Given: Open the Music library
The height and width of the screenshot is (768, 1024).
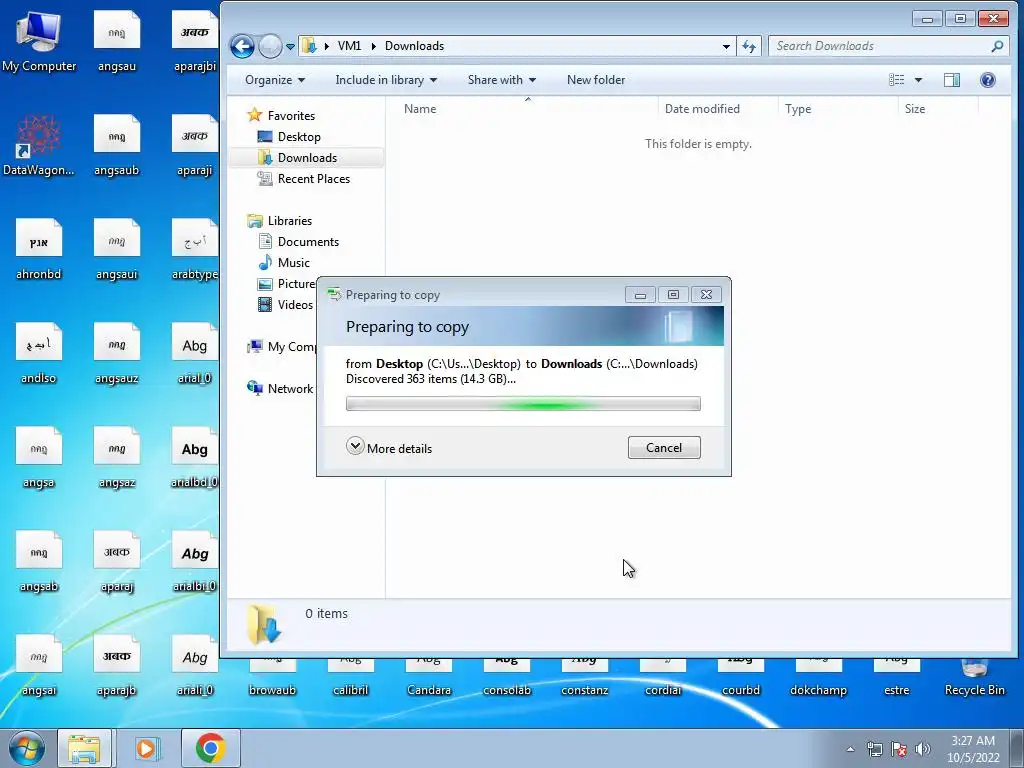Looking at the screenshot, I should point(285,263).
